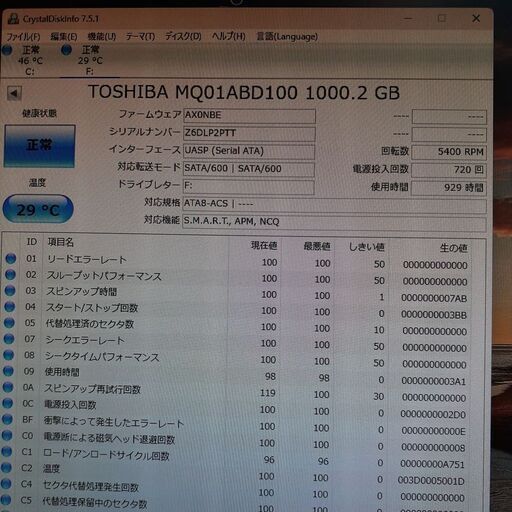Open the ディスク(D) menu
The height and width of the screenshot is (512, 512).
[183, 36]
